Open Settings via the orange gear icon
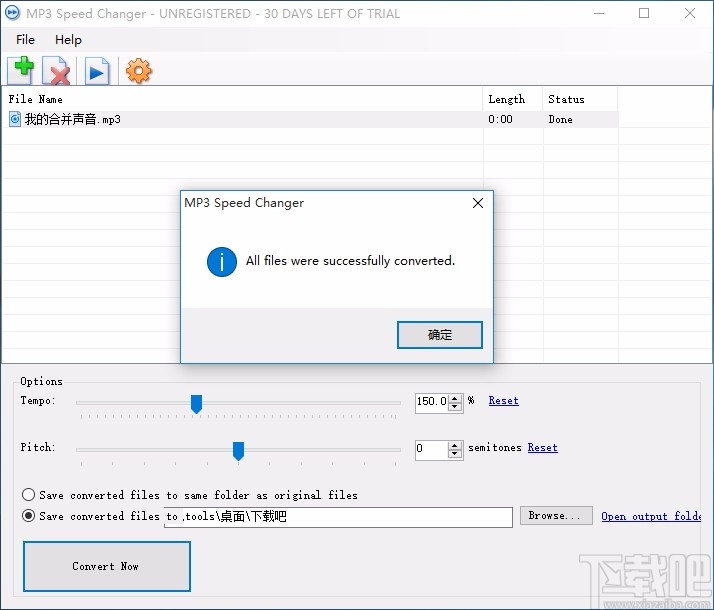This screenshot has height=610, width=714. point(138,71)
